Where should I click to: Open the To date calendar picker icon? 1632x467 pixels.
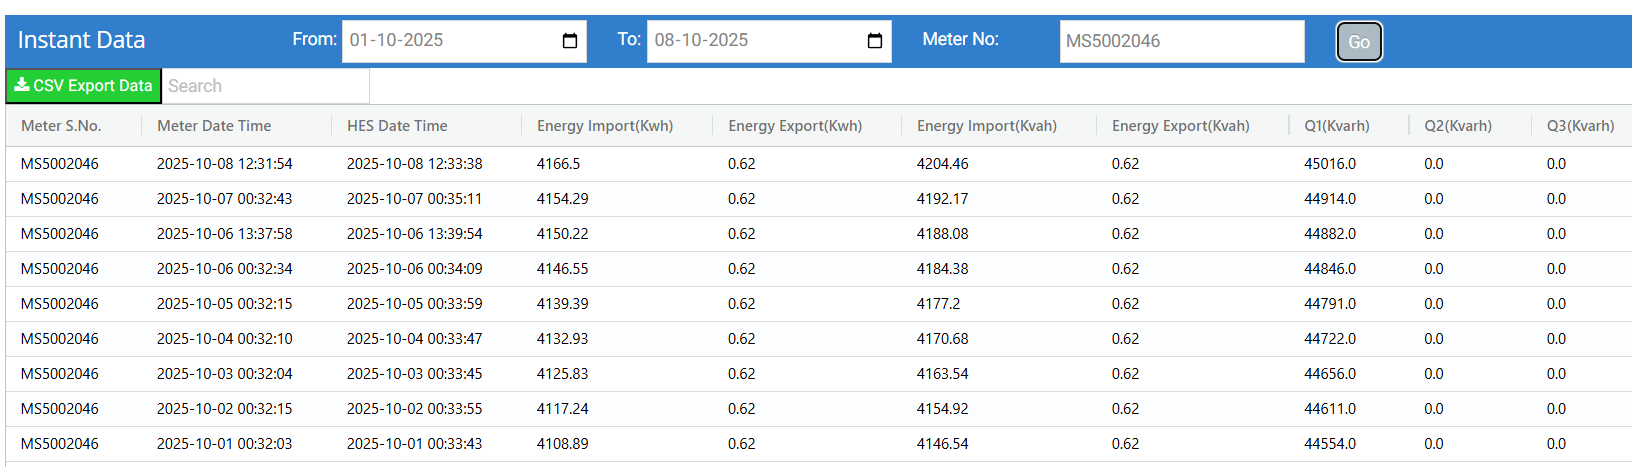(875, 41)
